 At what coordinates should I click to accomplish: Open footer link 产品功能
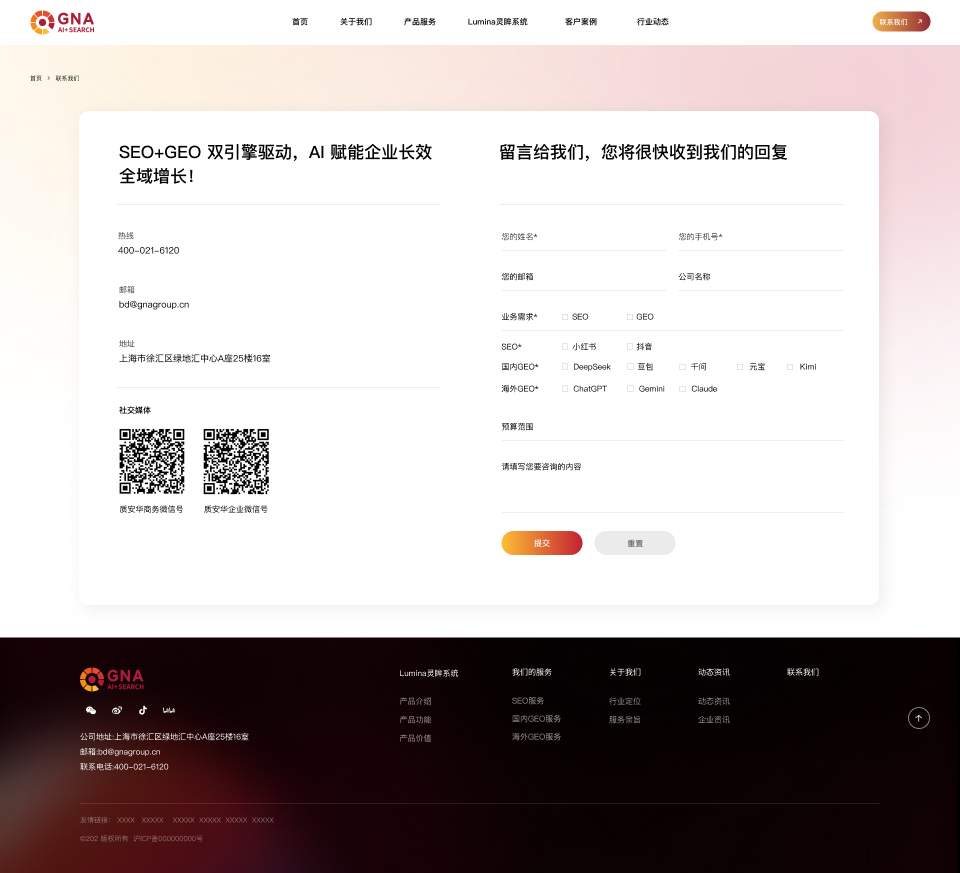[416, 720]
